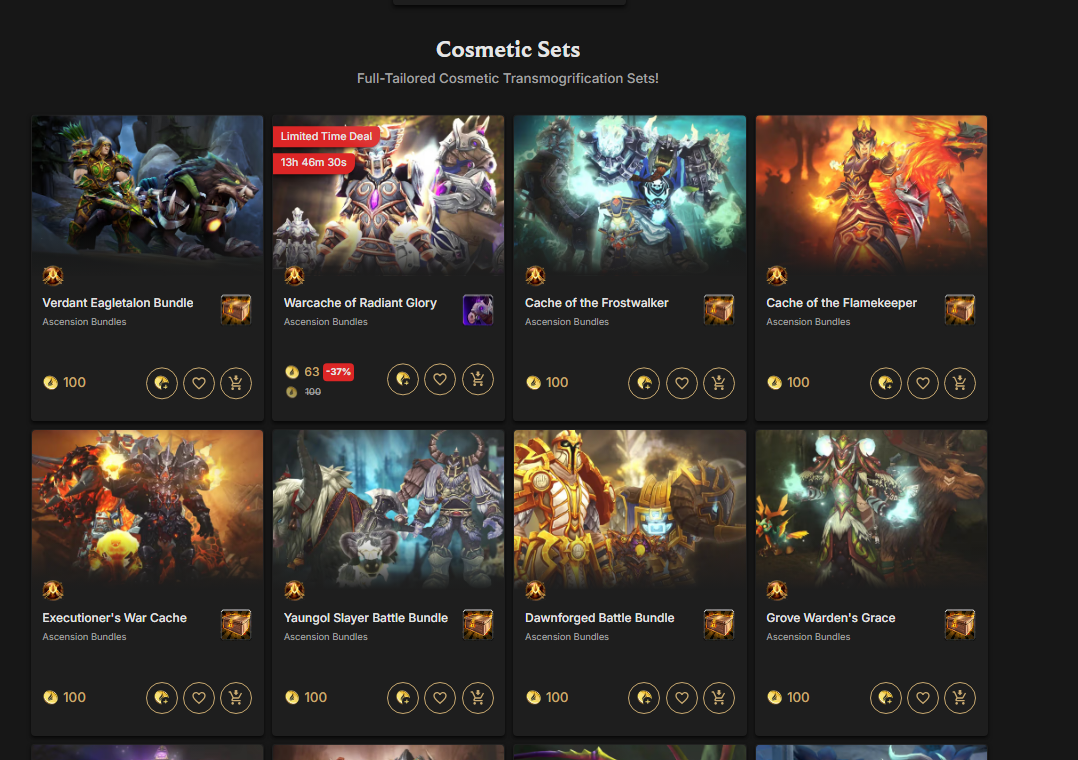Add Verdant Eagletalon Bundle to cart
The width and height of the screenshot is (1078, 760).
pyautogui.click(x=236, y=383)
